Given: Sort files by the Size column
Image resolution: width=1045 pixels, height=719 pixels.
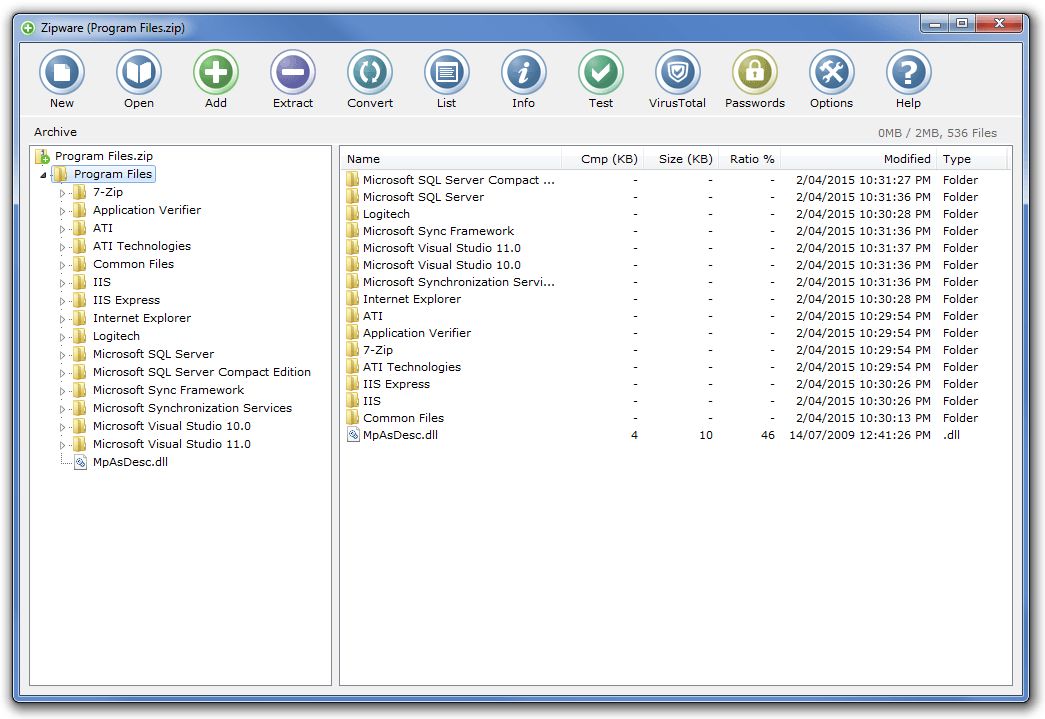Looking at the screenshot, I should point(683,158).
